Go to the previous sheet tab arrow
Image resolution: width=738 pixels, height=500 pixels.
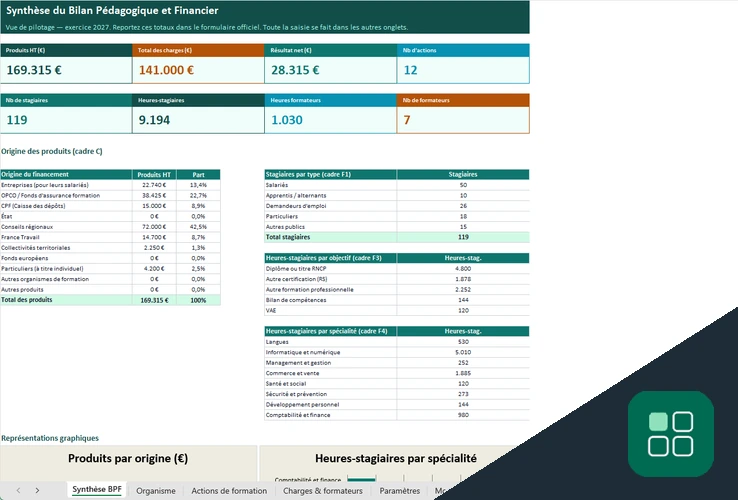pos(18,491)
